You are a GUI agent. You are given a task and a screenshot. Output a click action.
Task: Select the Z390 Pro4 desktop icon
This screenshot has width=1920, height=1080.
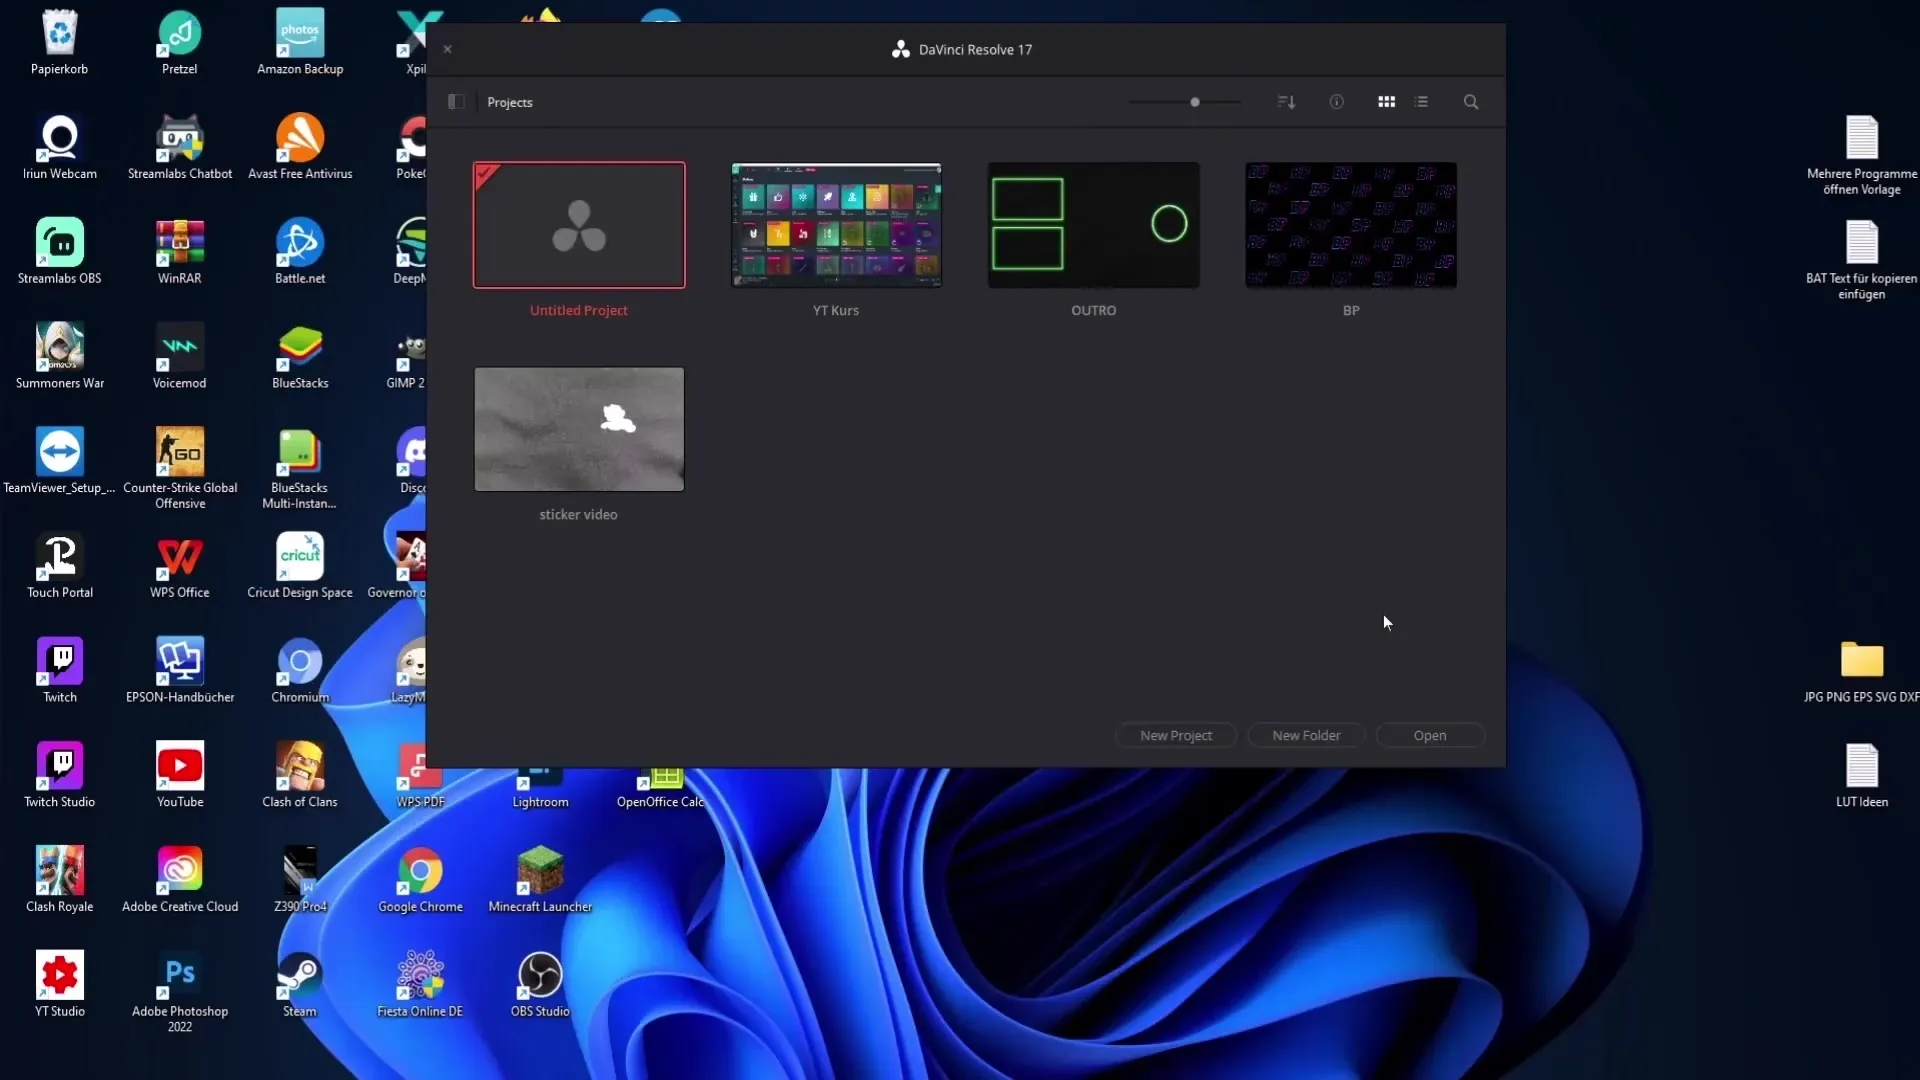pyautogui.click(x=300, y=880)
